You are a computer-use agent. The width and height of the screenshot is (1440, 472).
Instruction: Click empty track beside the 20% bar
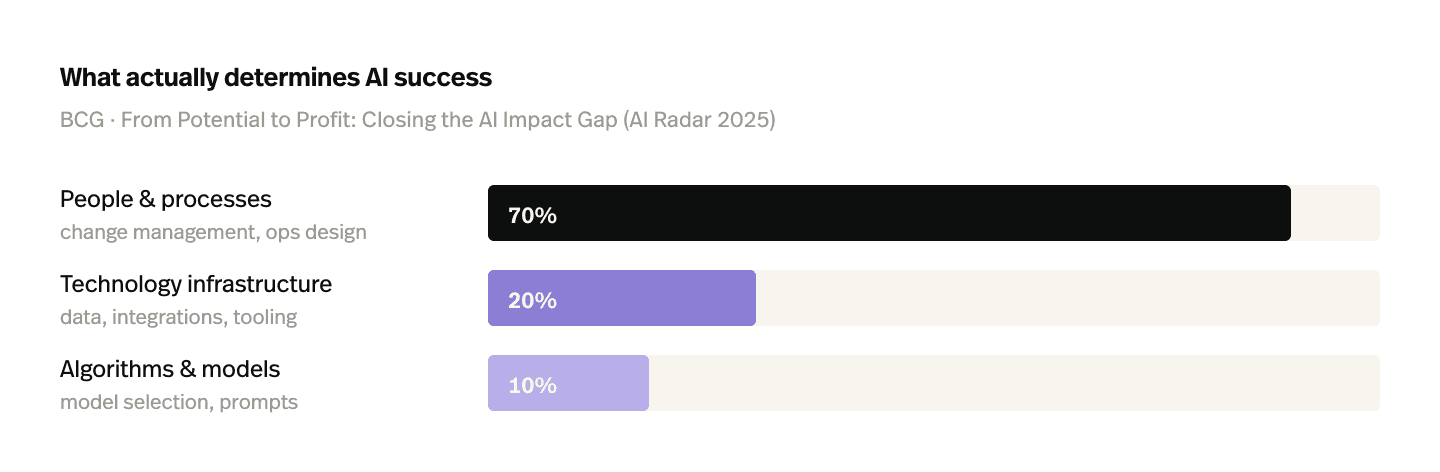(x=1068, y=298)
